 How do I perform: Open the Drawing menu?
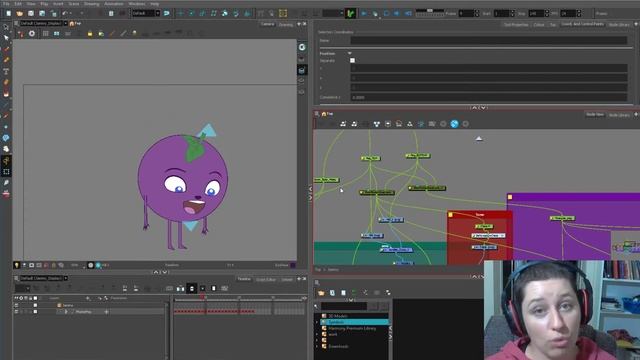pyautogui.click(x=91, y=4)
